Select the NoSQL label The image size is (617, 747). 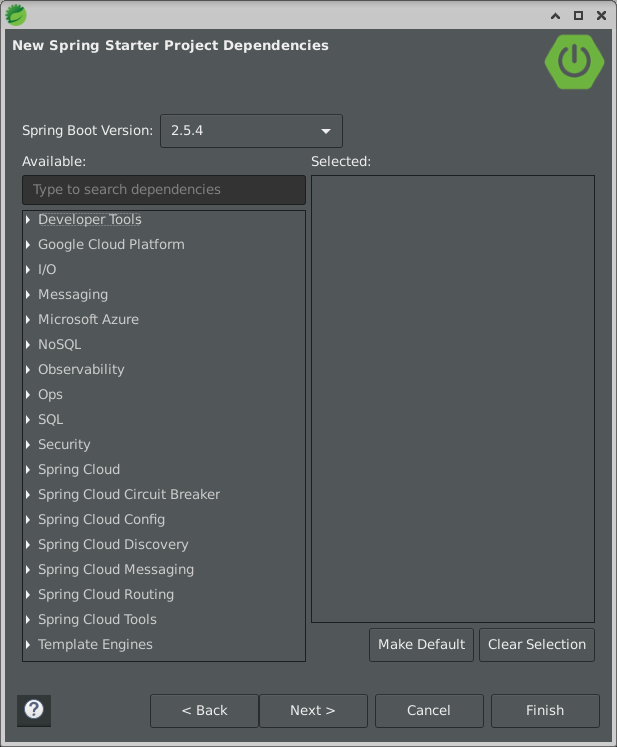(60, 344)
